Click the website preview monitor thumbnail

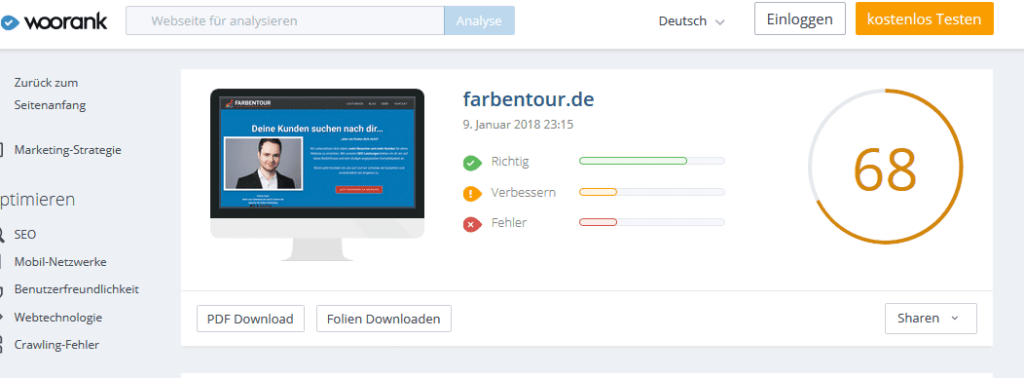317,174
